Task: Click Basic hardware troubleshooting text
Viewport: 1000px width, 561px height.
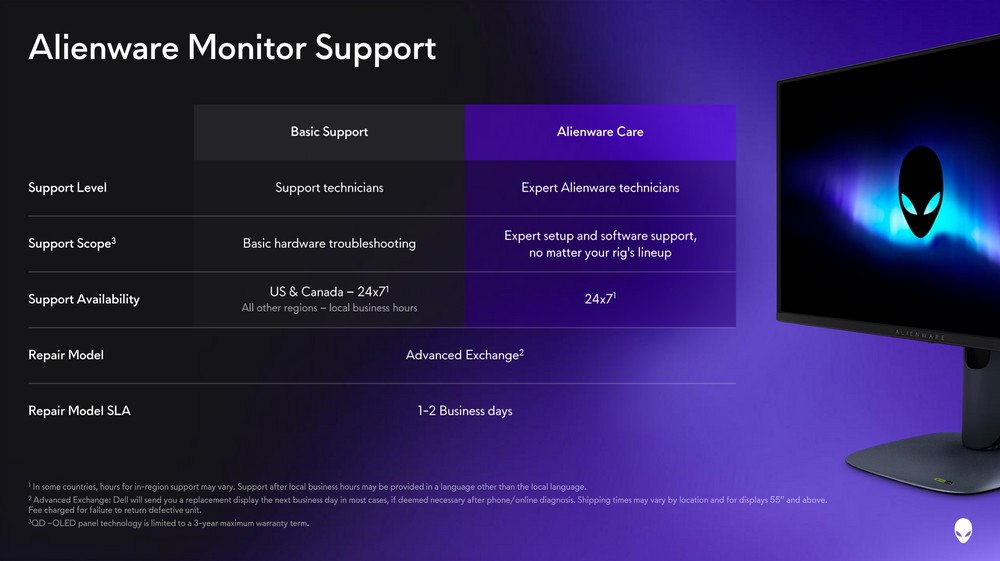Action: click(x=329, y=244)
